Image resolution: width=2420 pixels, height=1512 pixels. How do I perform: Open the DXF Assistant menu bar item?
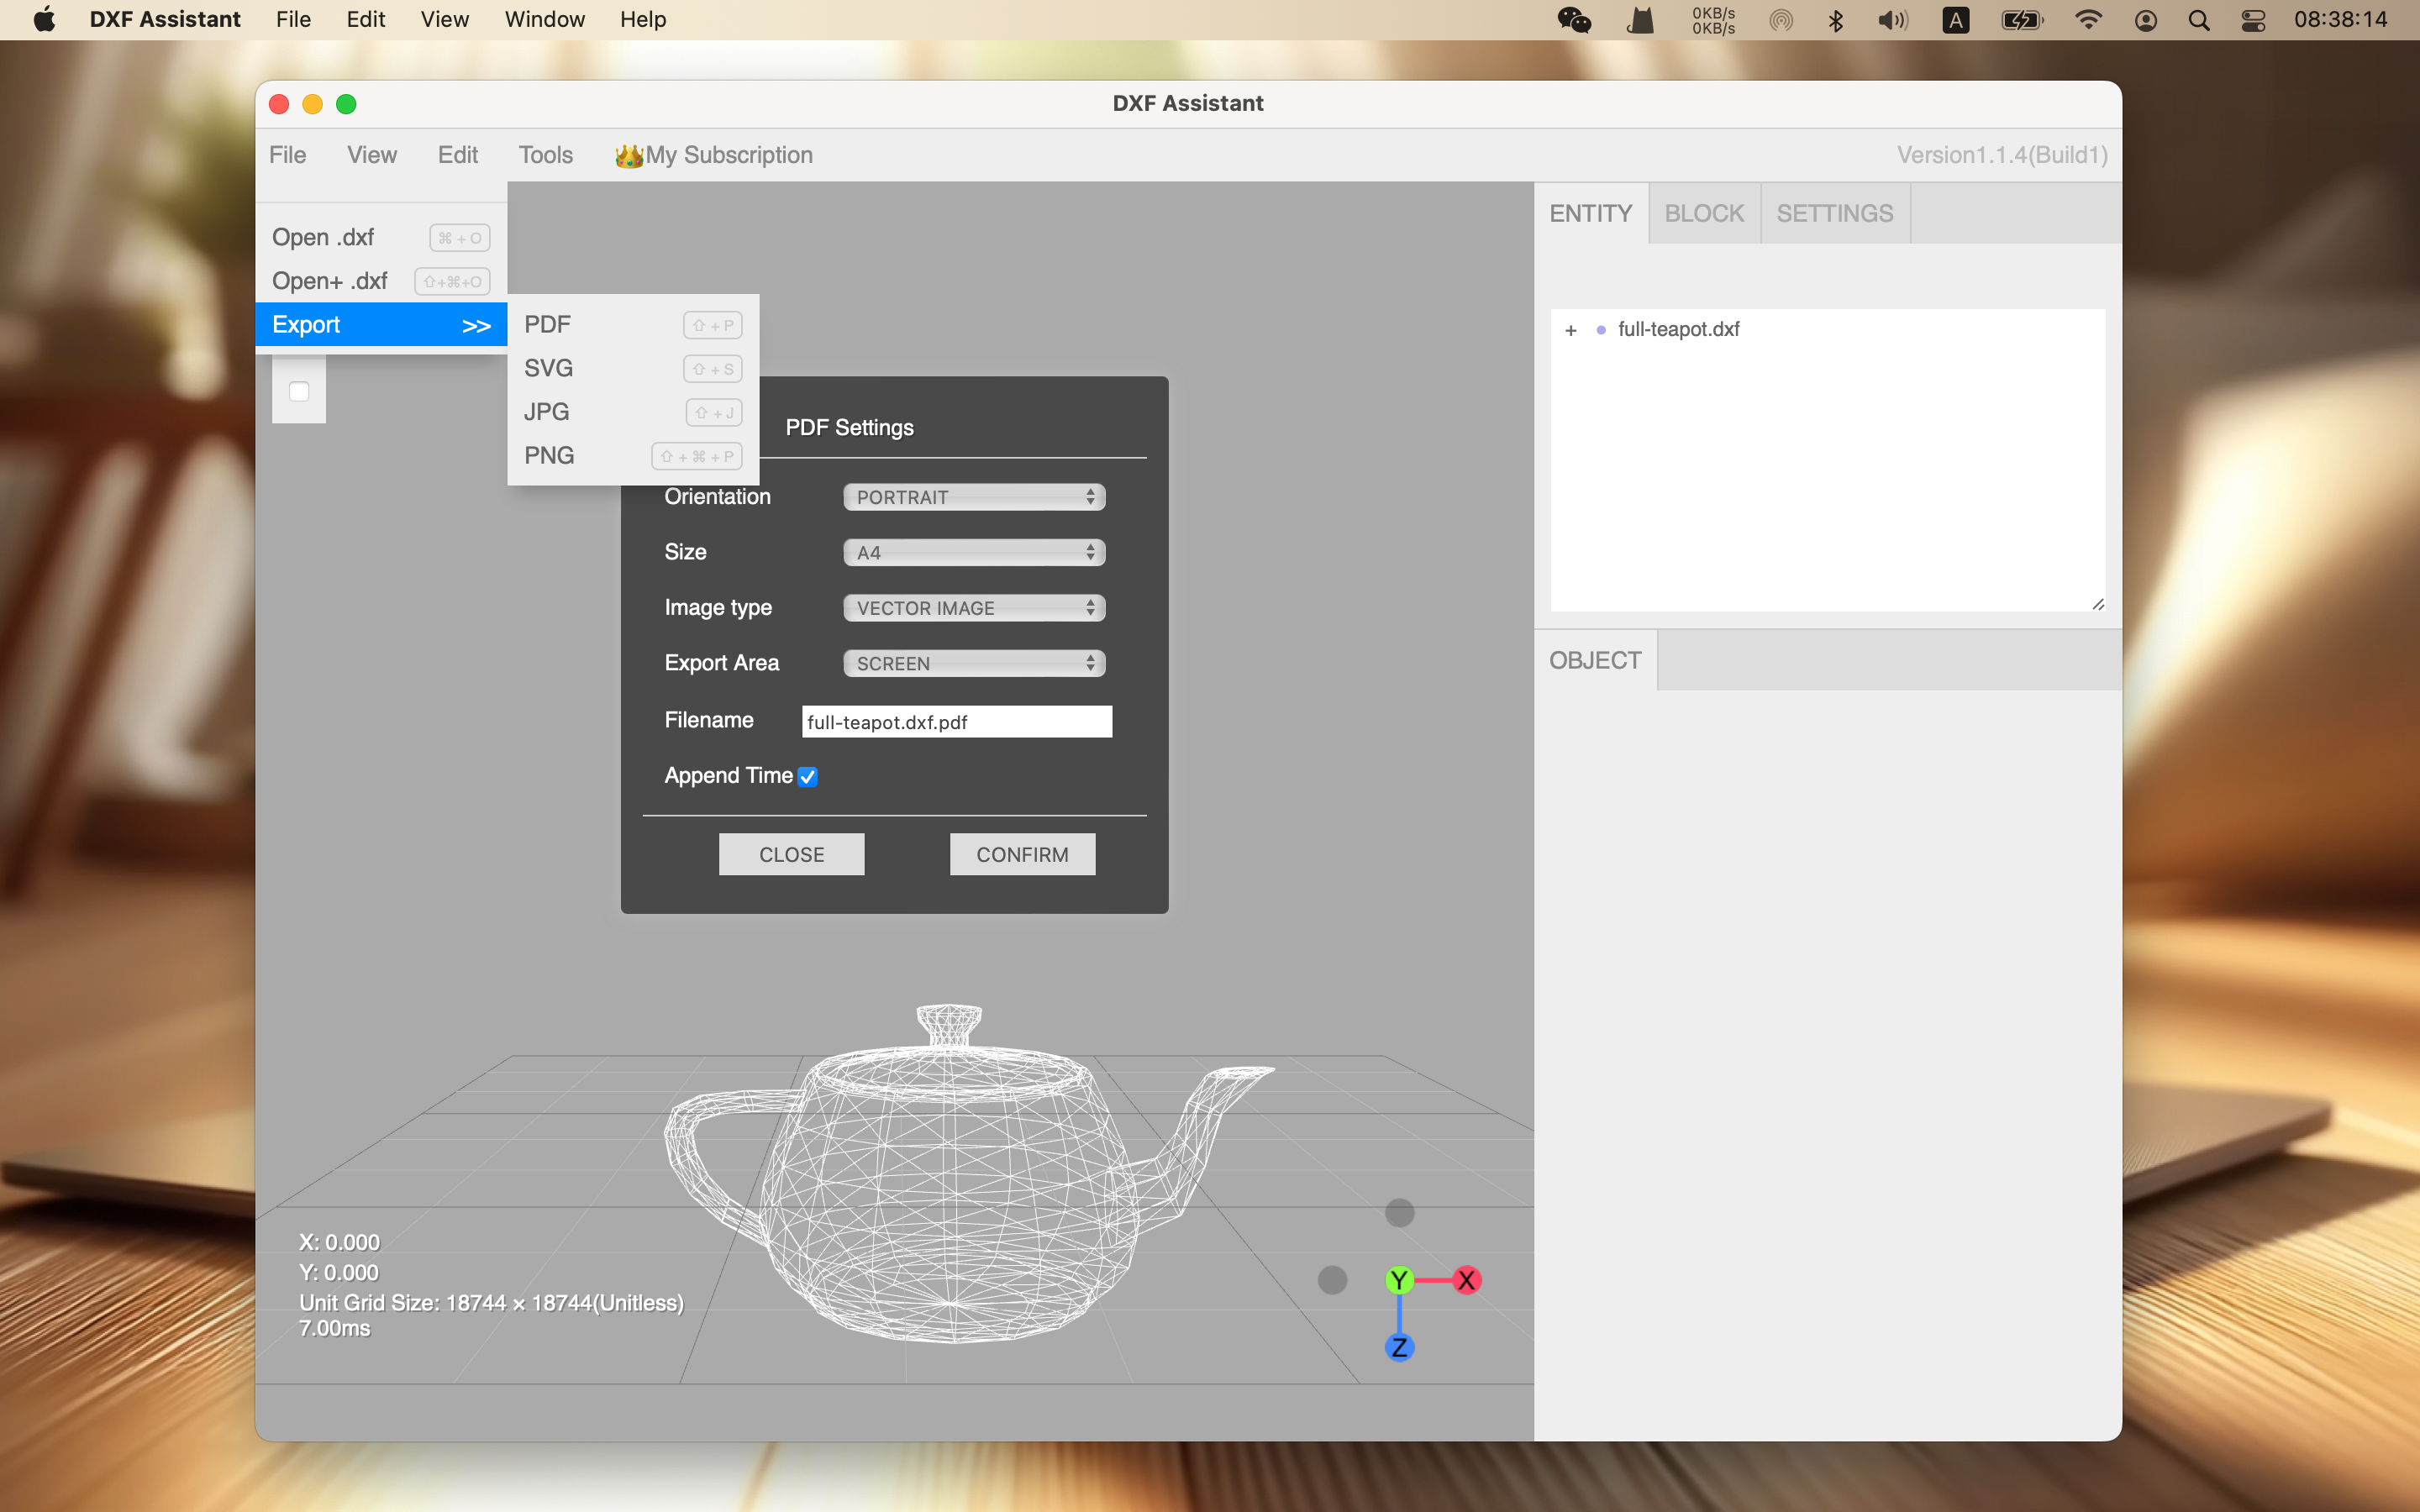coord(165,20)
